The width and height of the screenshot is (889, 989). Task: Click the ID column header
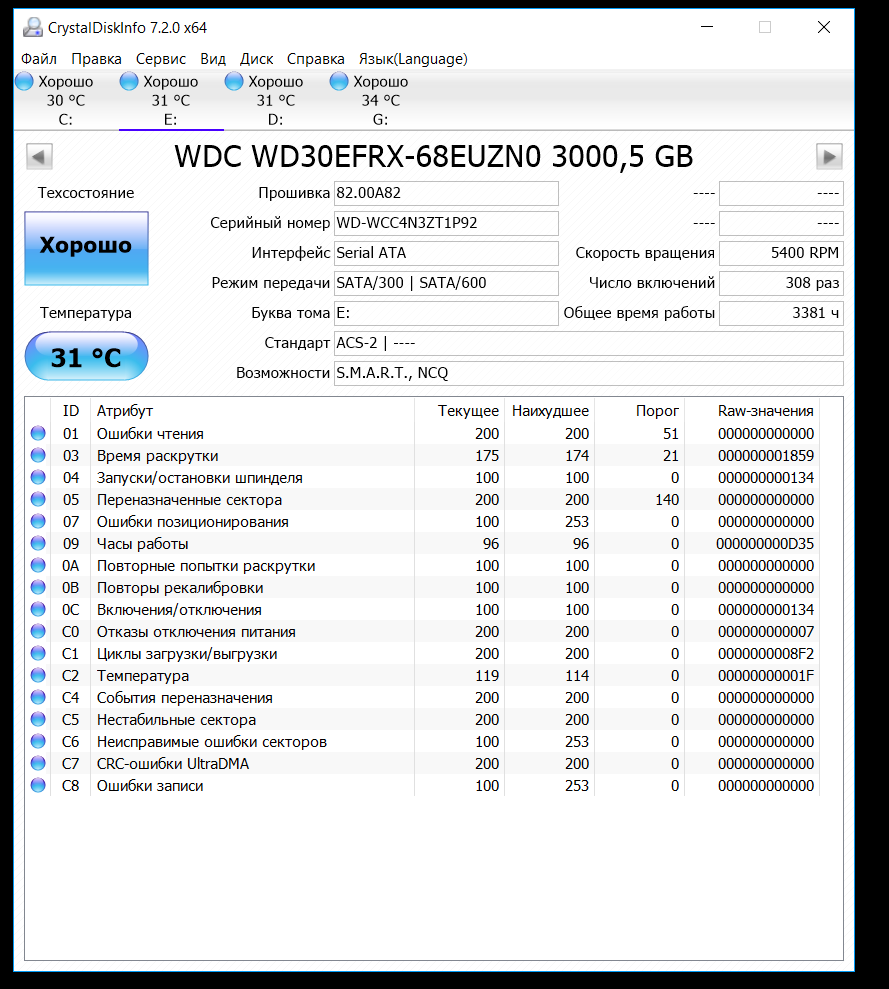(x=71, y=411)
